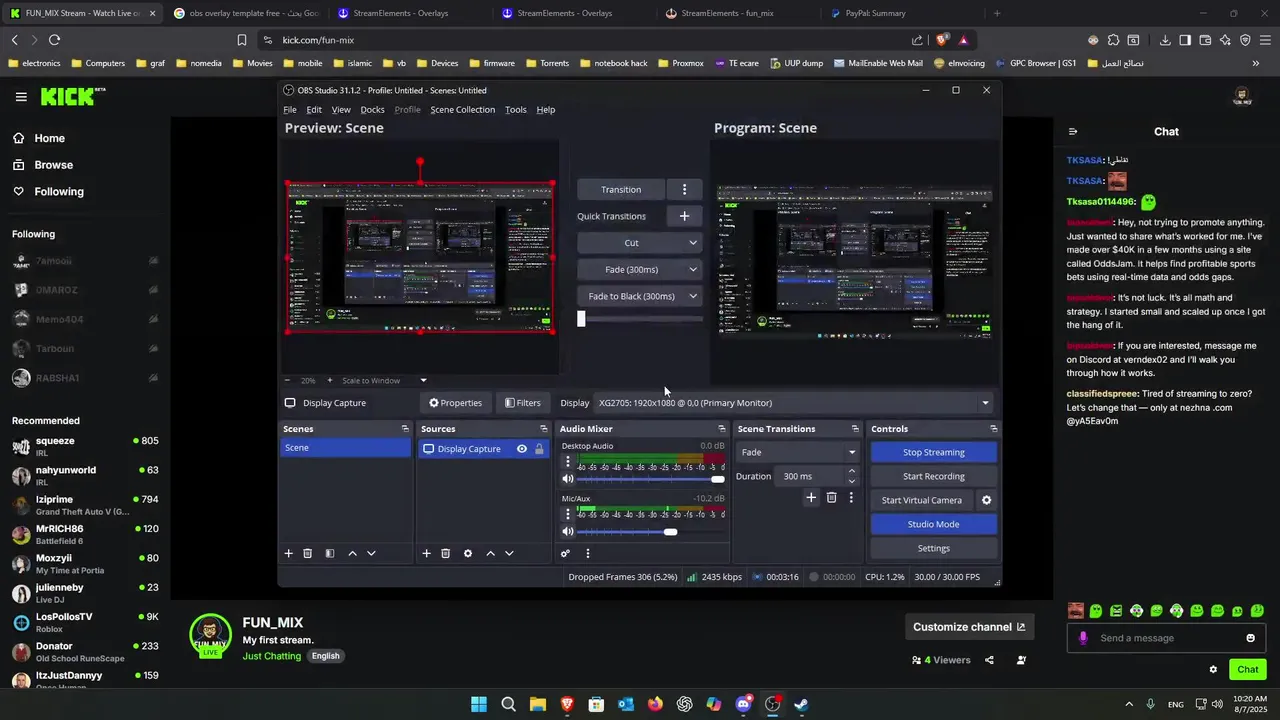Move source down in Sources panel
The height and width of the screenshot is (720, 1280).
coord(509,553)
